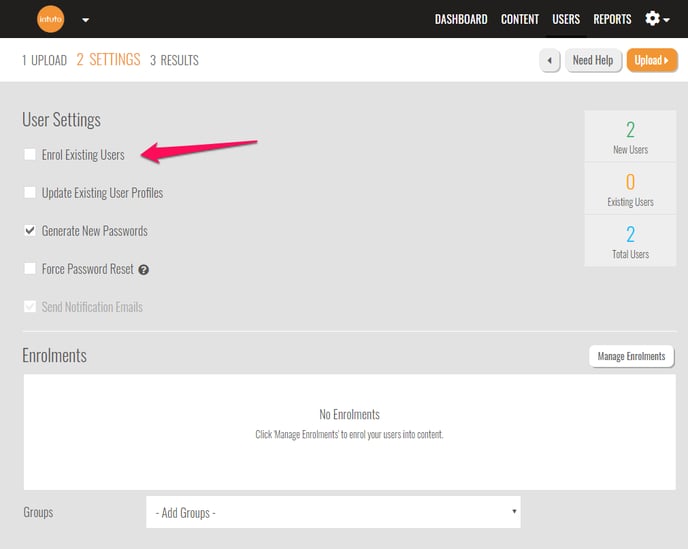The width and height of the screenshot is (688, 549).
Task: Click the Existing Users count tile
Action: (x=630, y=189)
